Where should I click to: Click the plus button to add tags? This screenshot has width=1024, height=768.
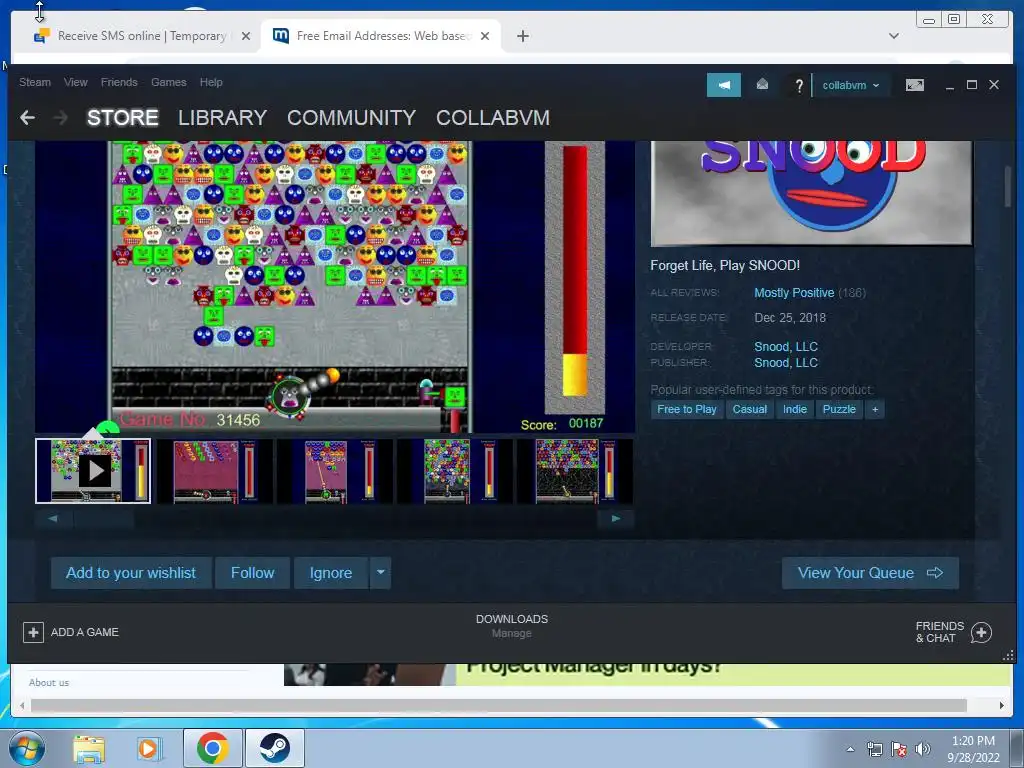874,409
